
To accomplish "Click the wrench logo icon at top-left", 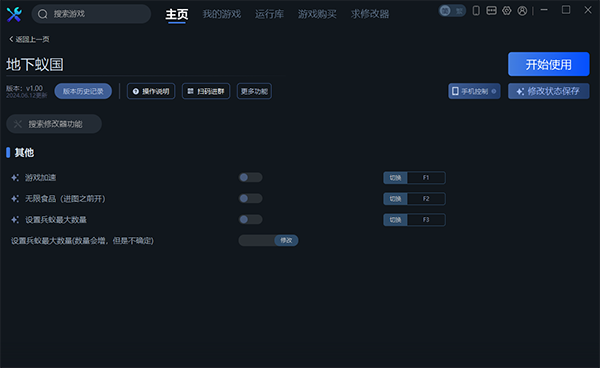I will 14,14.
